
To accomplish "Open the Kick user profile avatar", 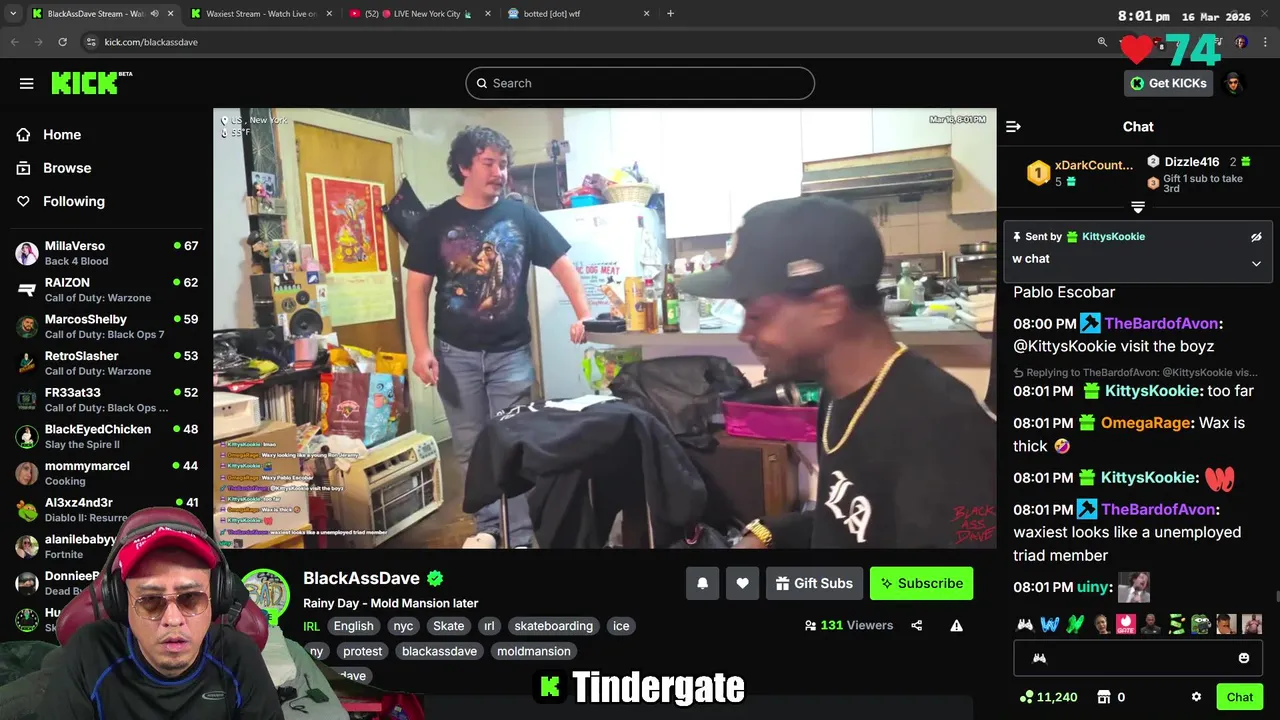I will (x=1233, y=83).
